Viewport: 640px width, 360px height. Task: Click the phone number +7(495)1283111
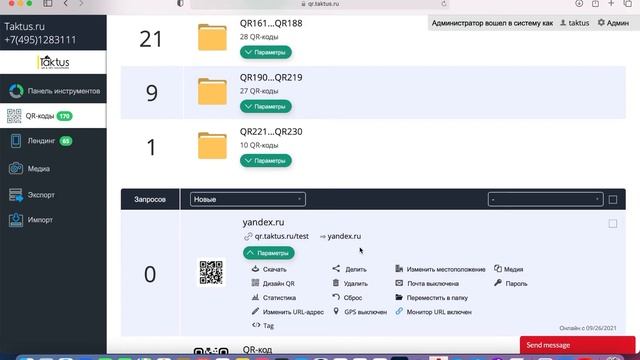40,40
